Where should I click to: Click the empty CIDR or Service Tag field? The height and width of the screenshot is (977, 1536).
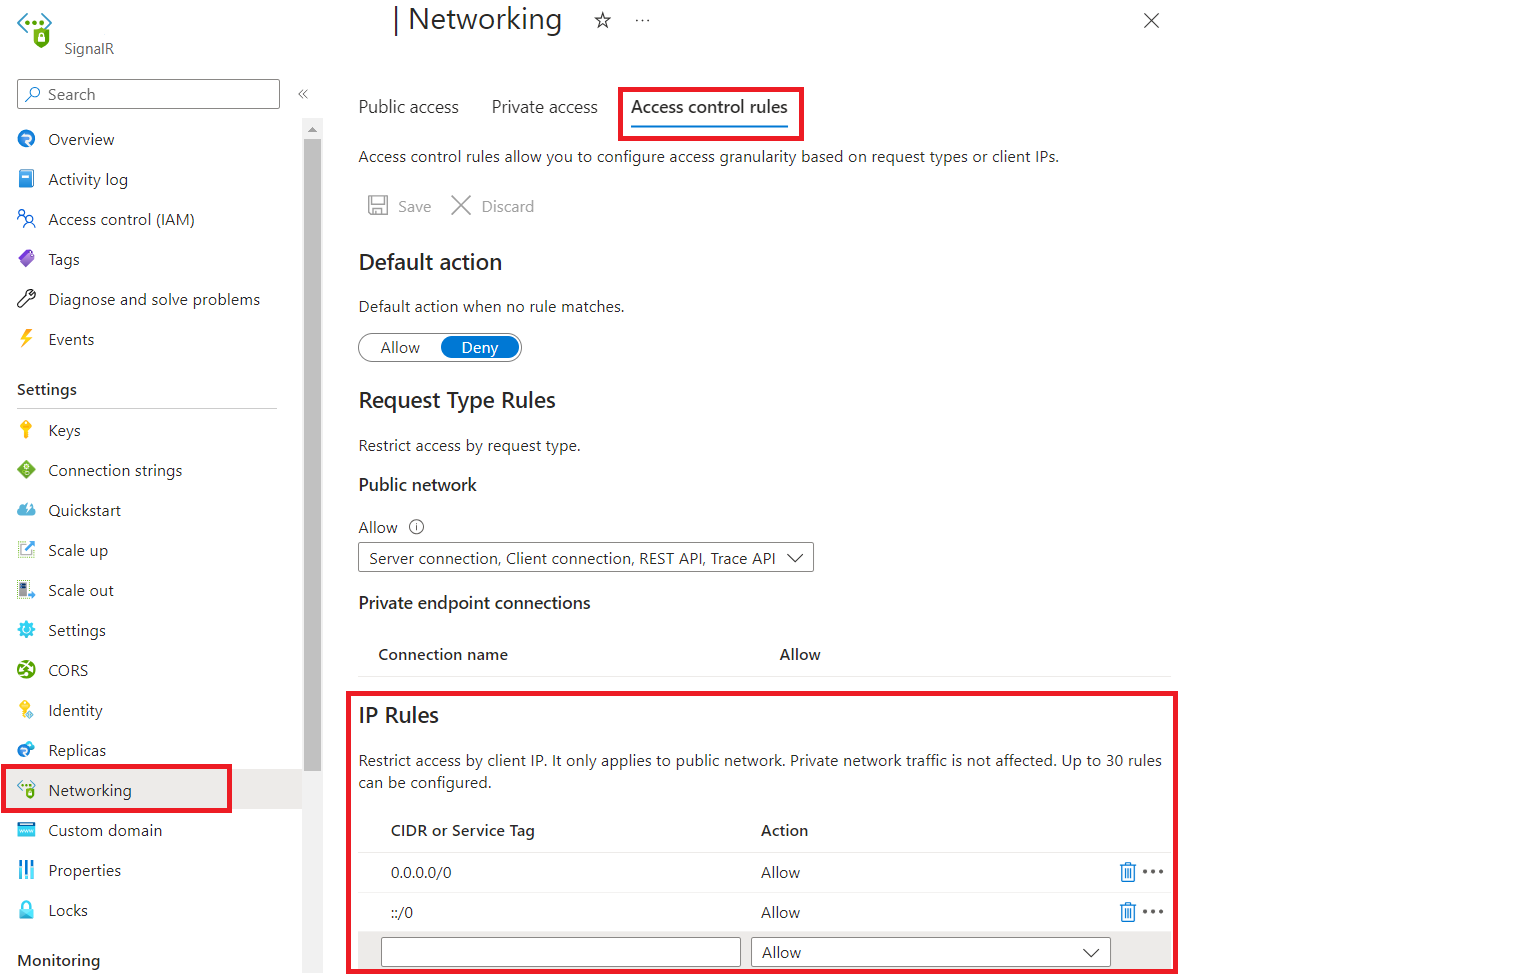[x=560, y=951]
